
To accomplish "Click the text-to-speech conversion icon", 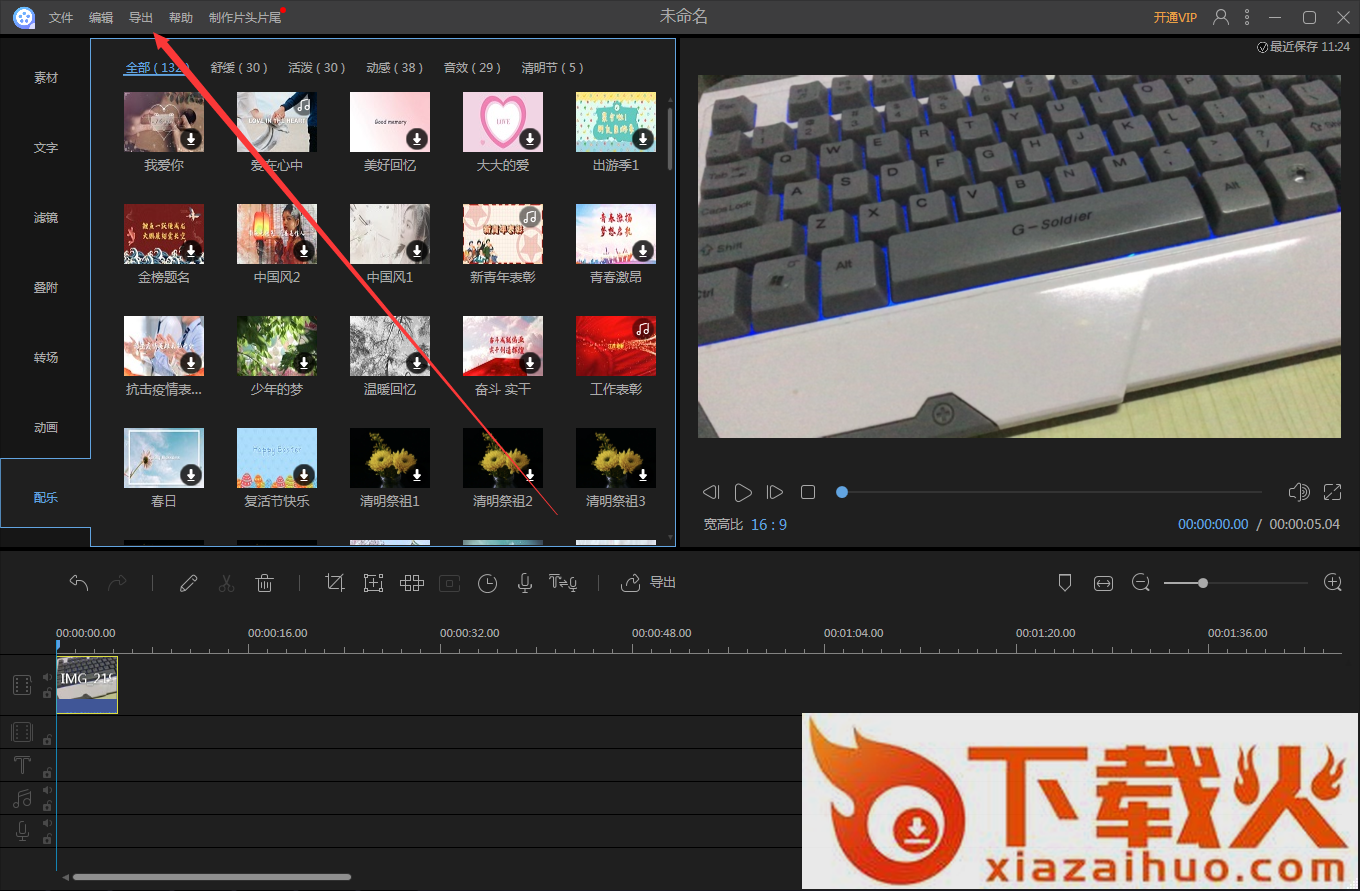I will click(x=563, y=583).
